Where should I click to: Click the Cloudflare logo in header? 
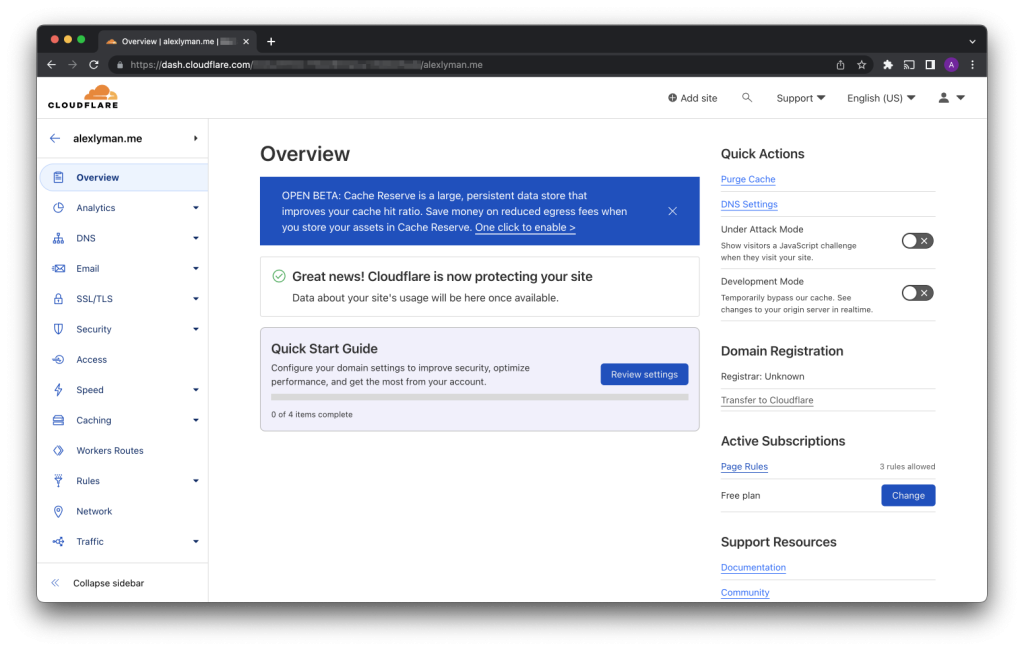[83, 97]
